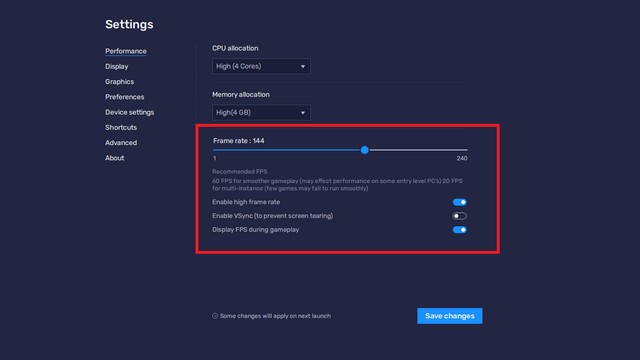Viewport: 640px width, 360px height.
Task: Click the slider maximum value 240
Action: (462, 158)
